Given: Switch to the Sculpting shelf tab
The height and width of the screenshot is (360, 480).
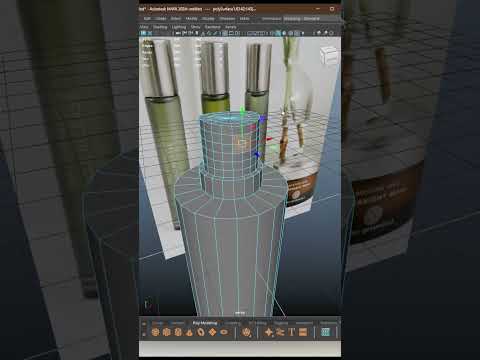Looking at the screenshot, I should point(233,323).
